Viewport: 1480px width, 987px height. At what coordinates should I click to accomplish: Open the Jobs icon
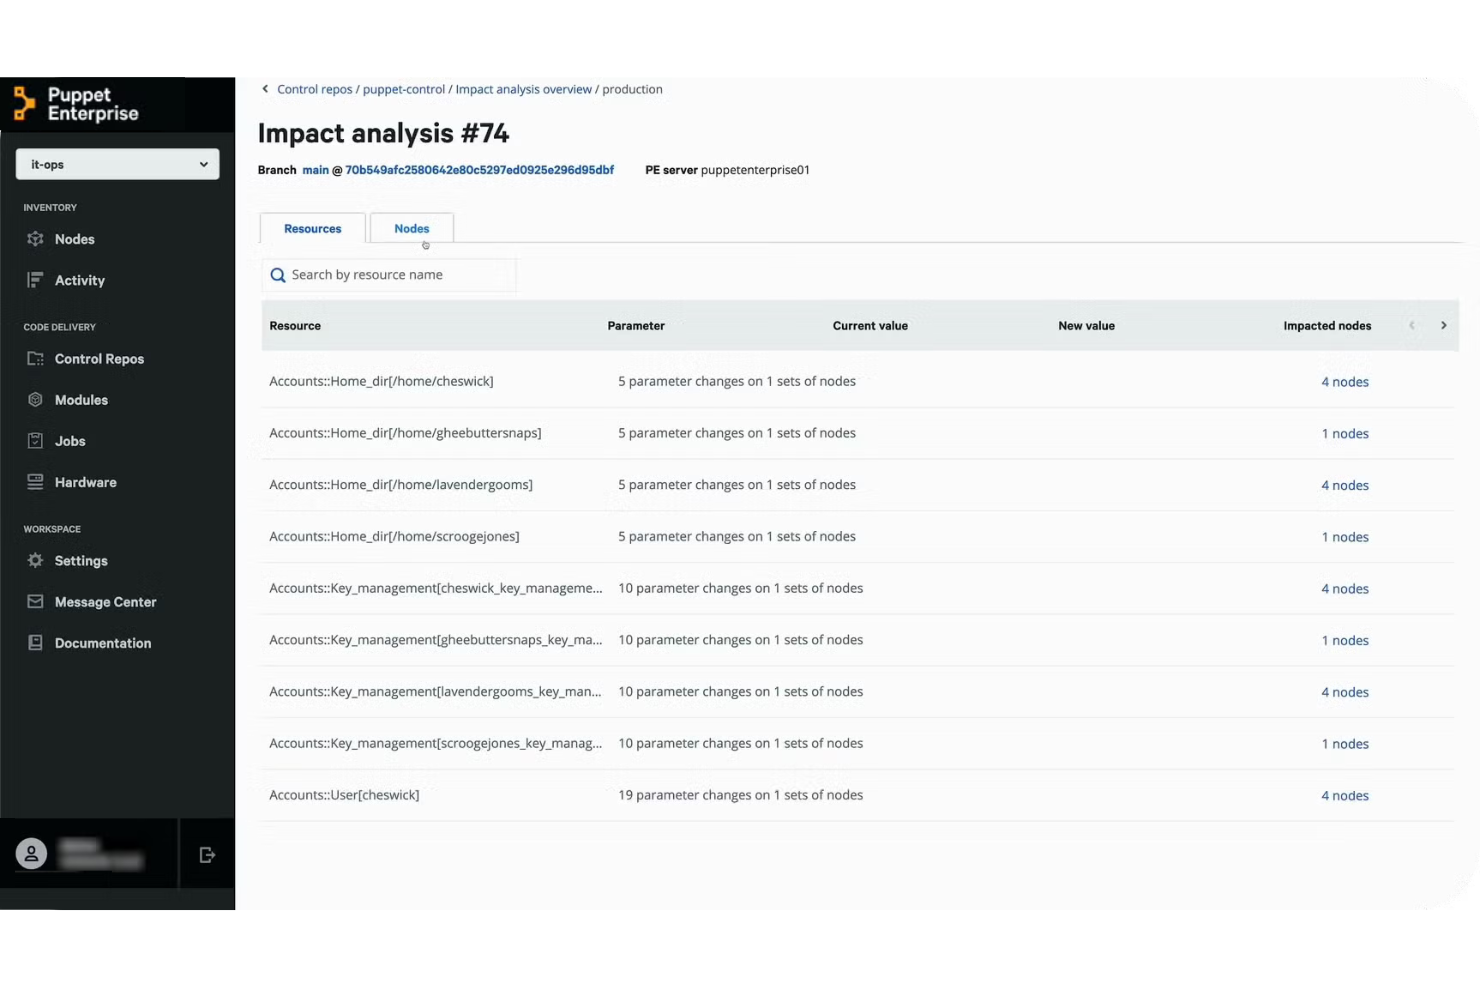tap(34, 440)
